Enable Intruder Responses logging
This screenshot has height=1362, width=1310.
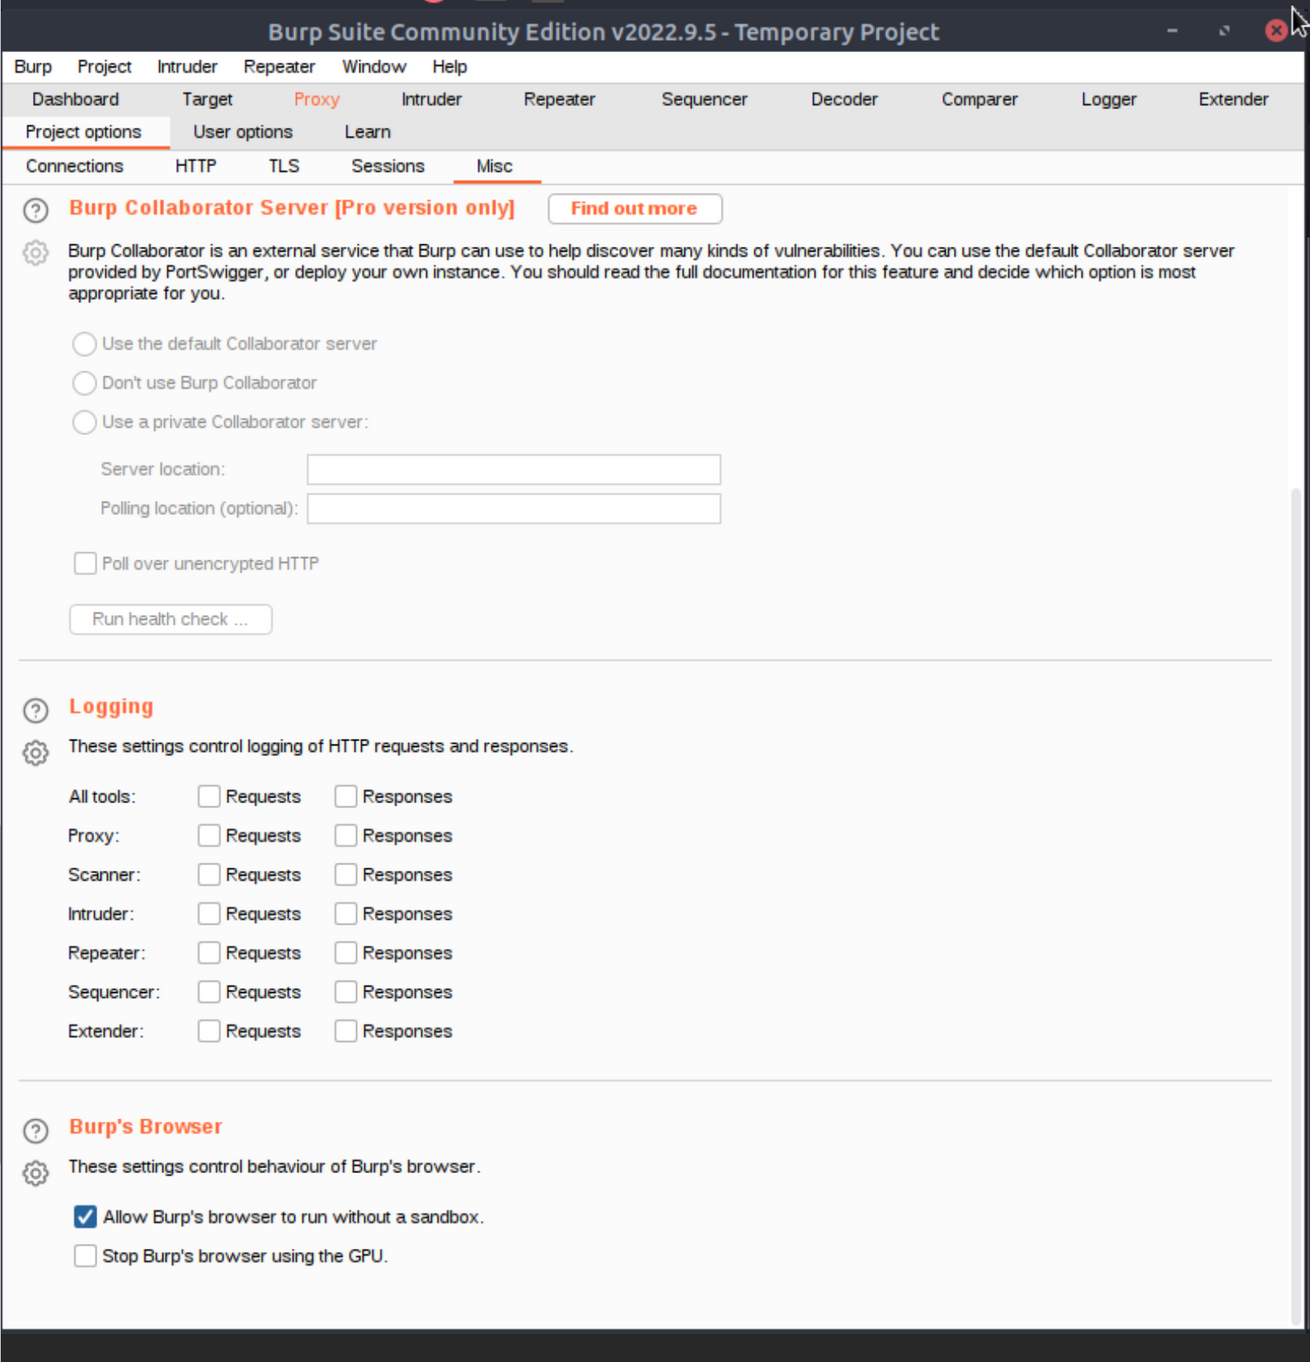(345, 913)
